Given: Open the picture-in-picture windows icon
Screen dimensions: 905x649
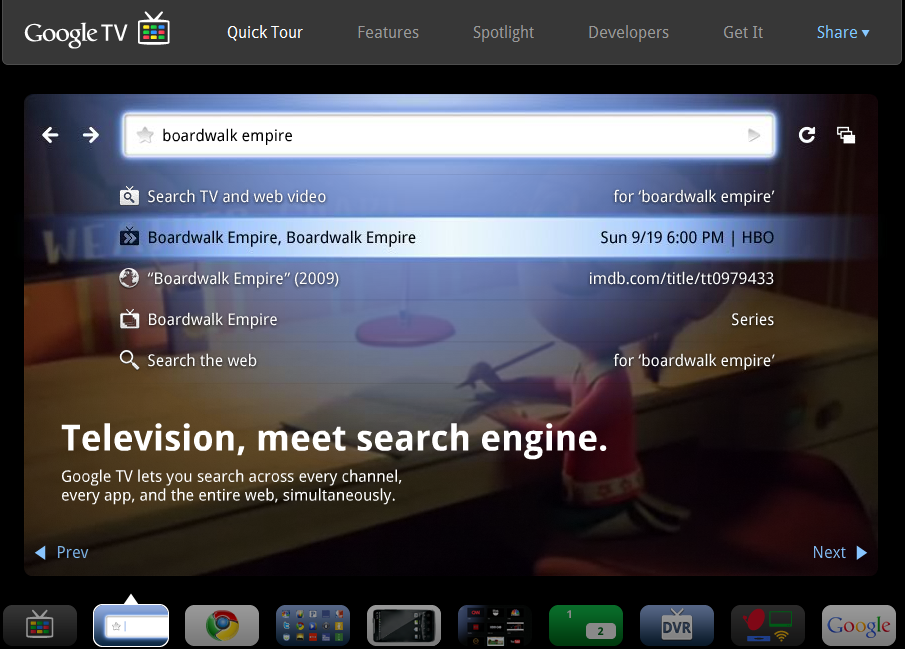Looking at the screenshot, I should pos(845,135).
